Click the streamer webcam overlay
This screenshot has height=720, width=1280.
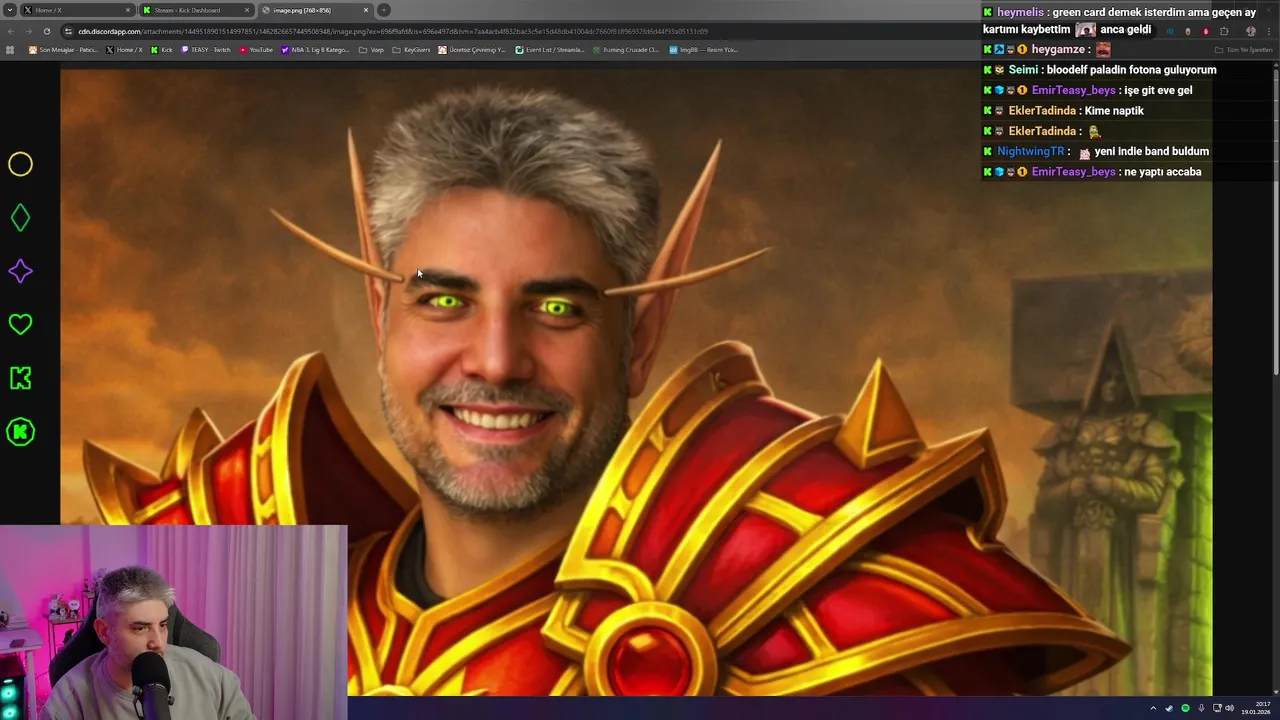pos(174,622)
